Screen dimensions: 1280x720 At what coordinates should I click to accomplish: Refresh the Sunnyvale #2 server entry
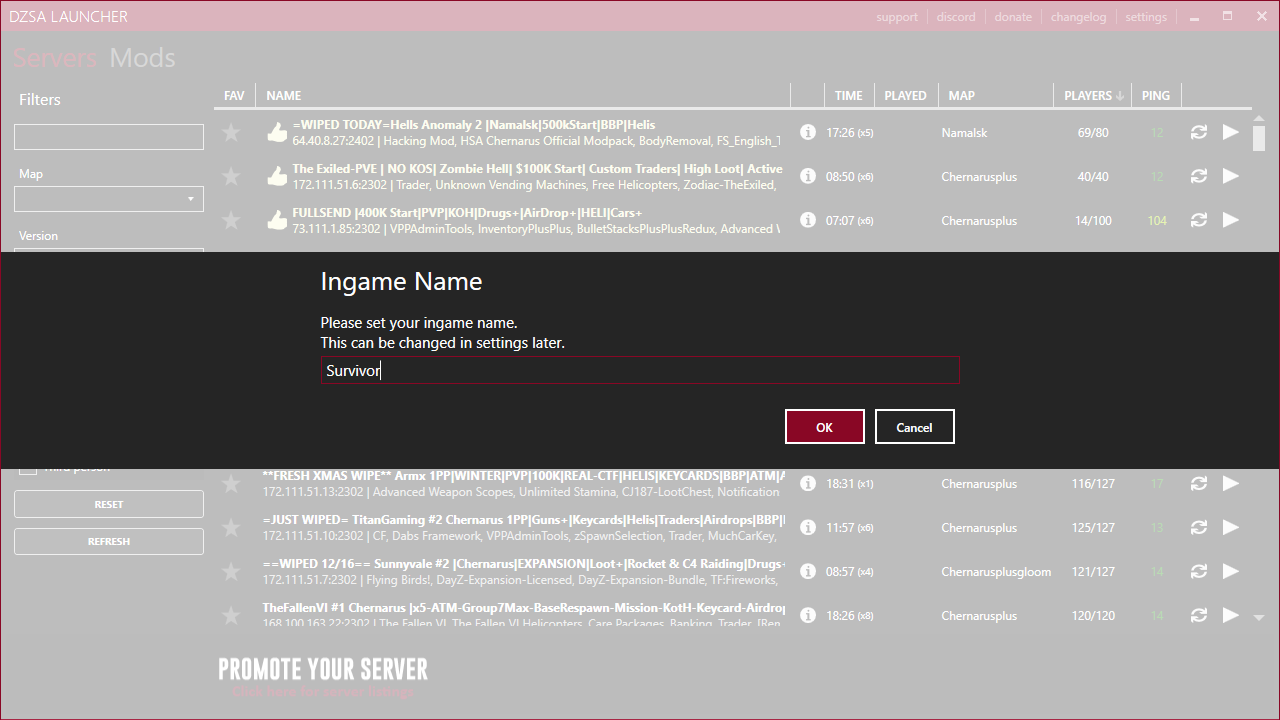tap(1198, 571)
